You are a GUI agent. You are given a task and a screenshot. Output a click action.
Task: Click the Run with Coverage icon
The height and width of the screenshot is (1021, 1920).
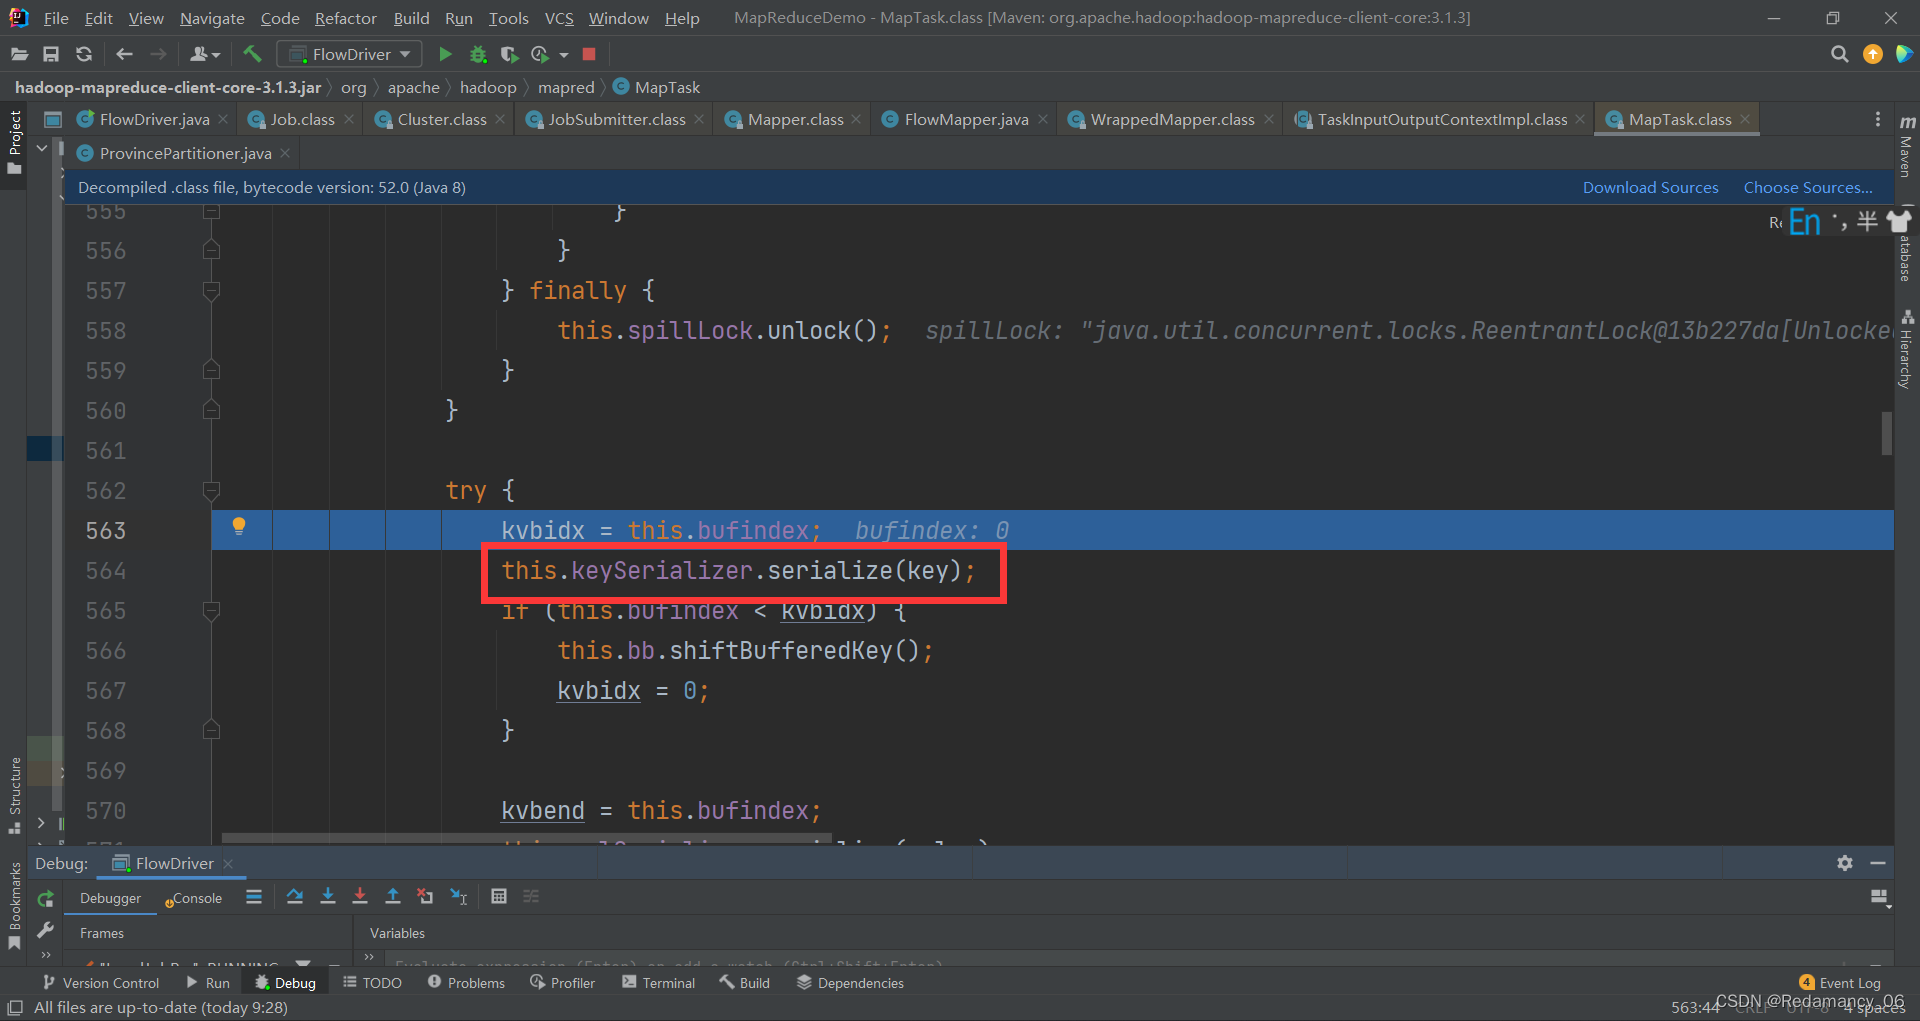[x=509, y=54]
